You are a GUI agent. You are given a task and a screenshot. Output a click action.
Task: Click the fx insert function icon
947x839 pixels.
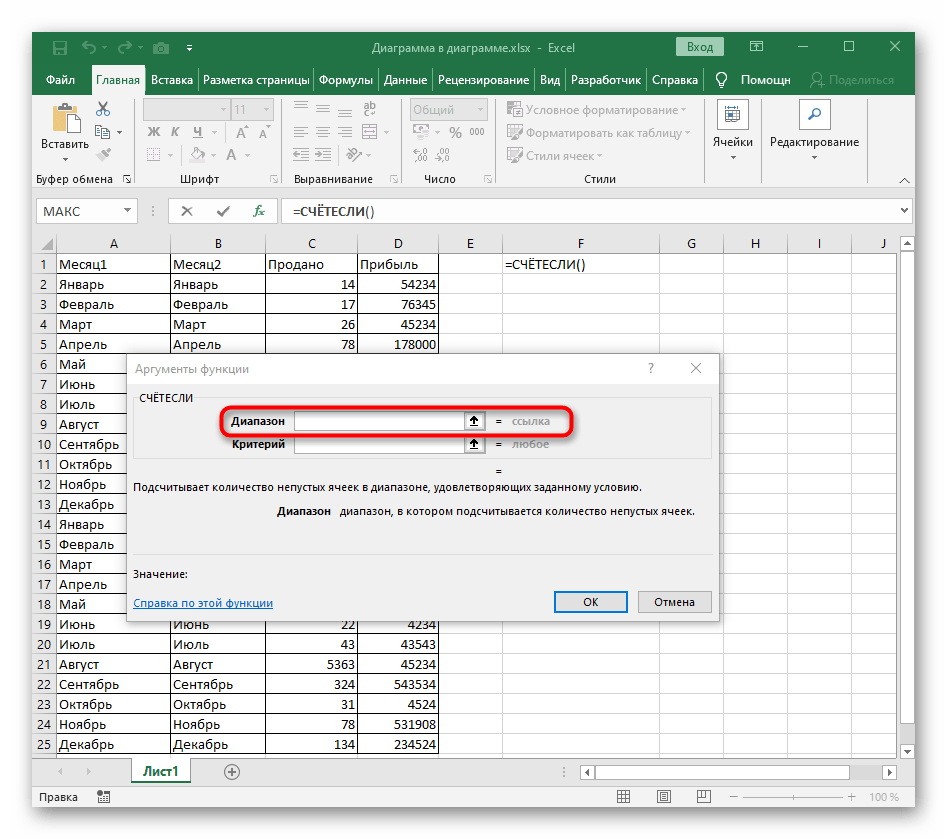coord(258,211)
